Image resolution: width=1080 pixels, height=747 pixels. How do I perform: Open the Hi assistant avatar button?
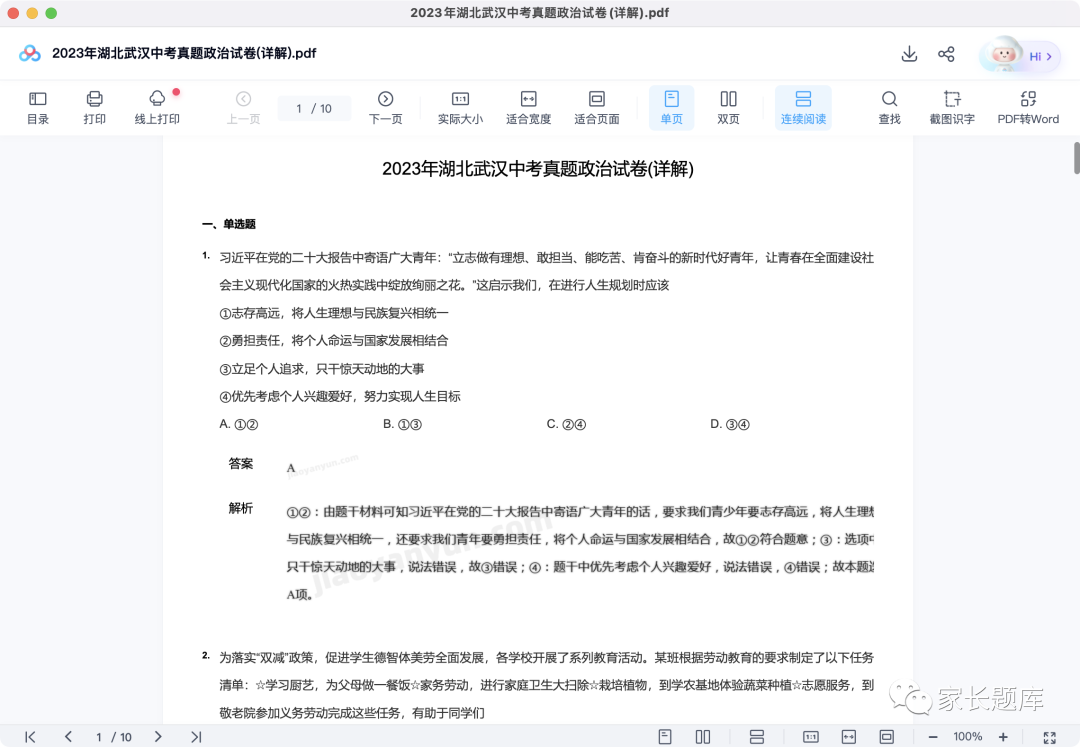(1019, 55)
